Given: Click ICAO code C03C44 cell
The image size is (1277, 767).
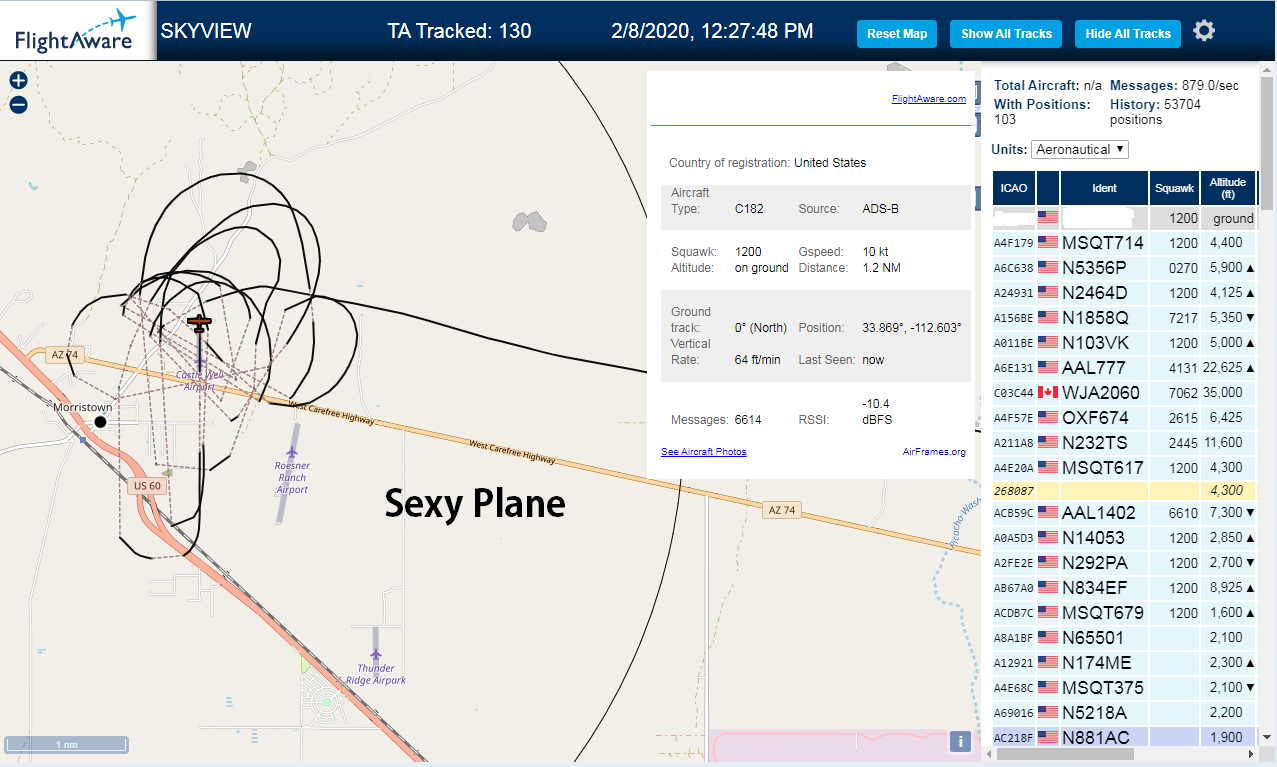Looking at the screenshot, I should 1014,392.
